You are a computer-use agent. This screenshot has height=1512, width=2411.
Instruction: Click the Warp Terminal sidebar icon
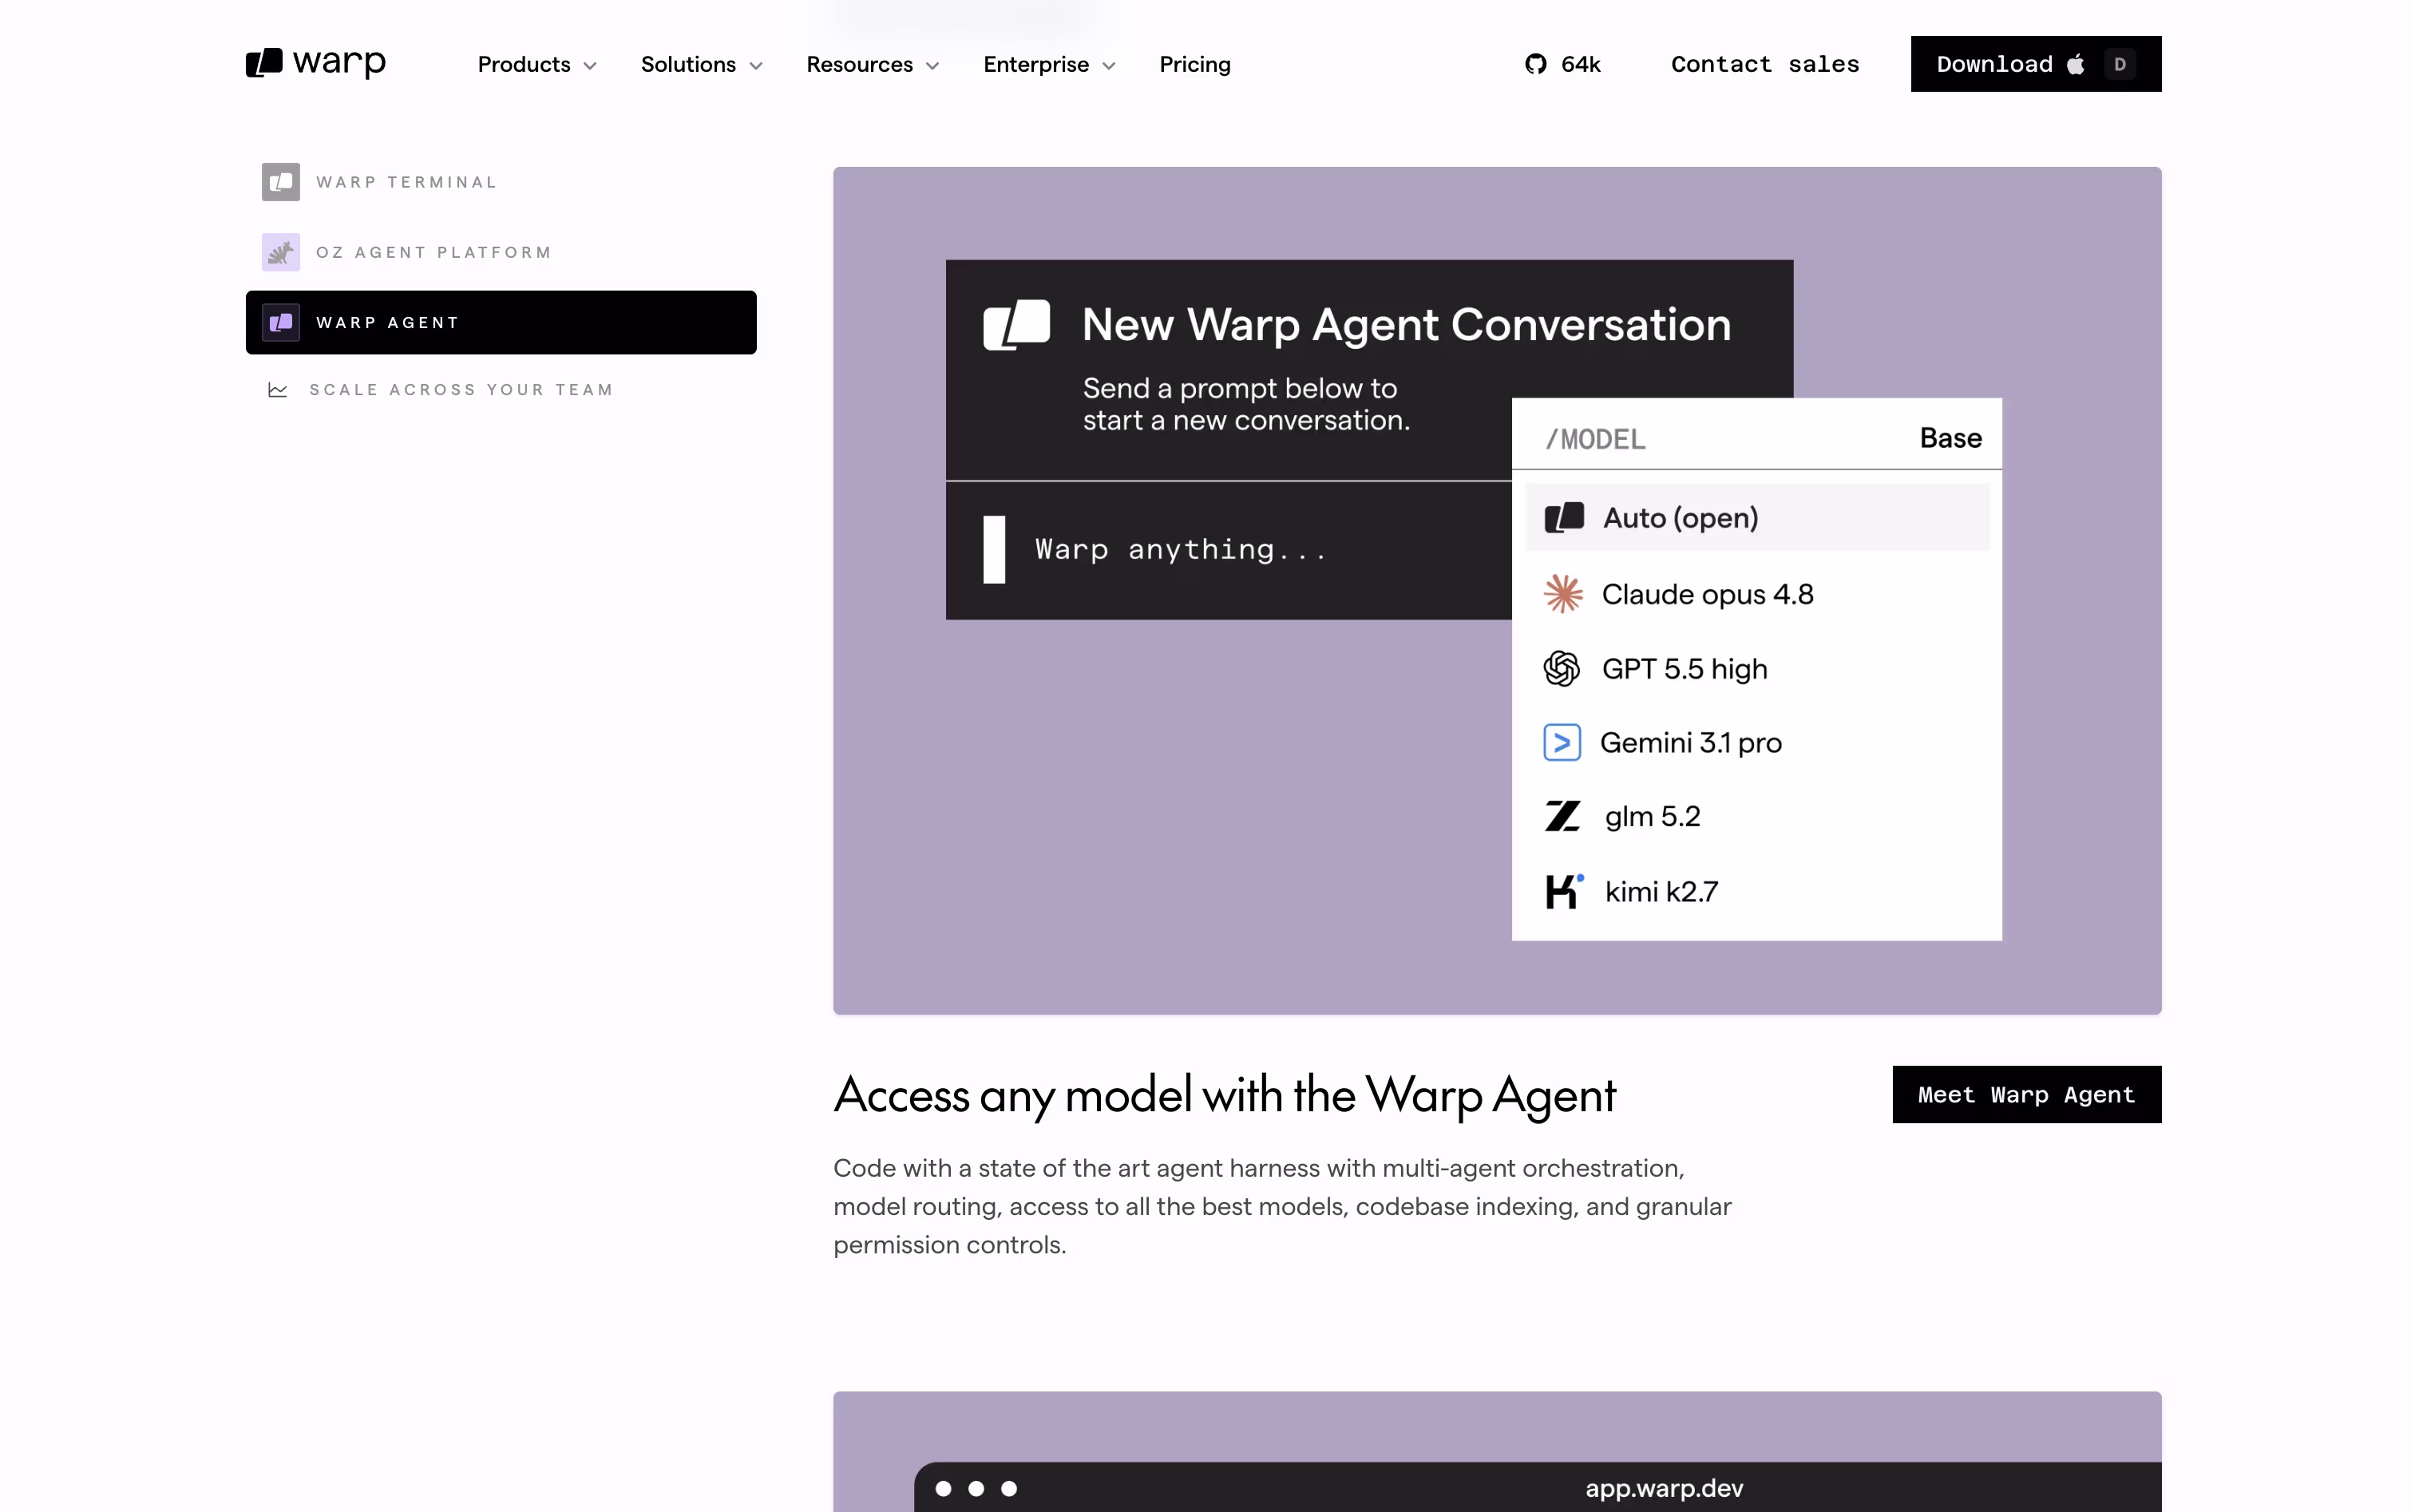click(x=281, y=182)
